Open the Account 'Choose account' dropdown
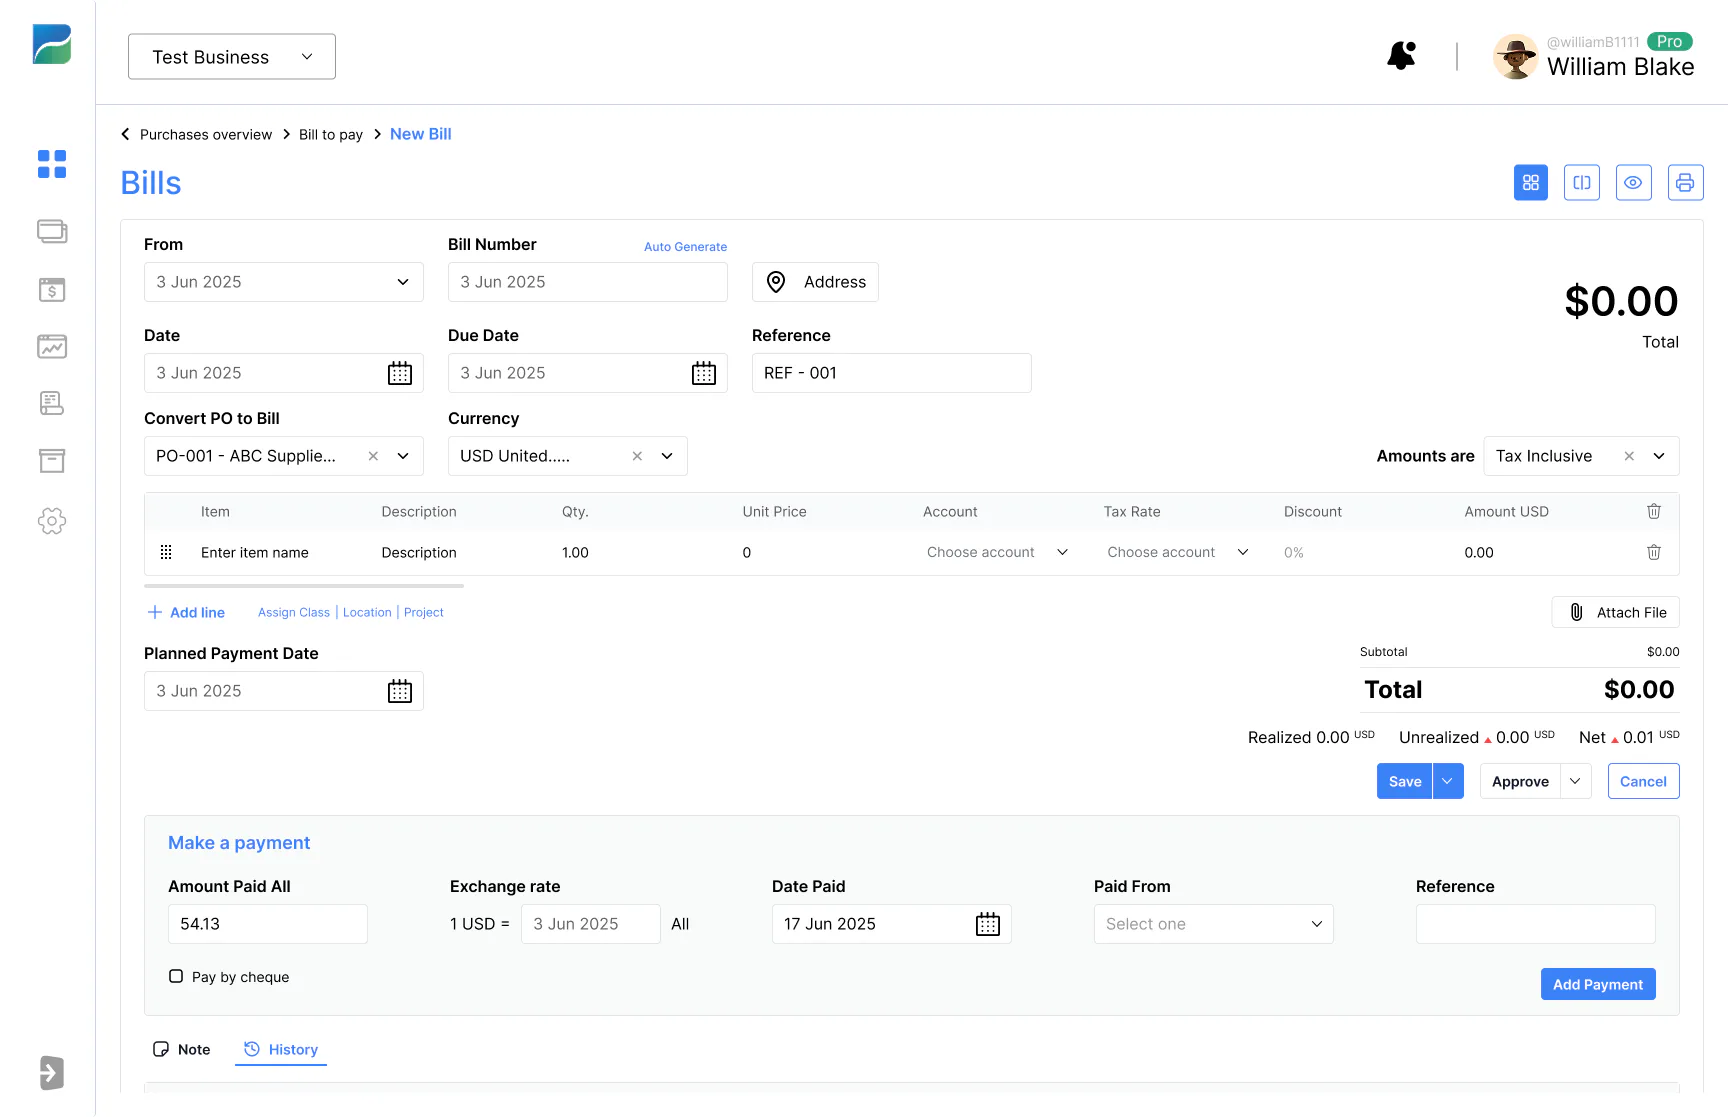 tap(997, 552)
